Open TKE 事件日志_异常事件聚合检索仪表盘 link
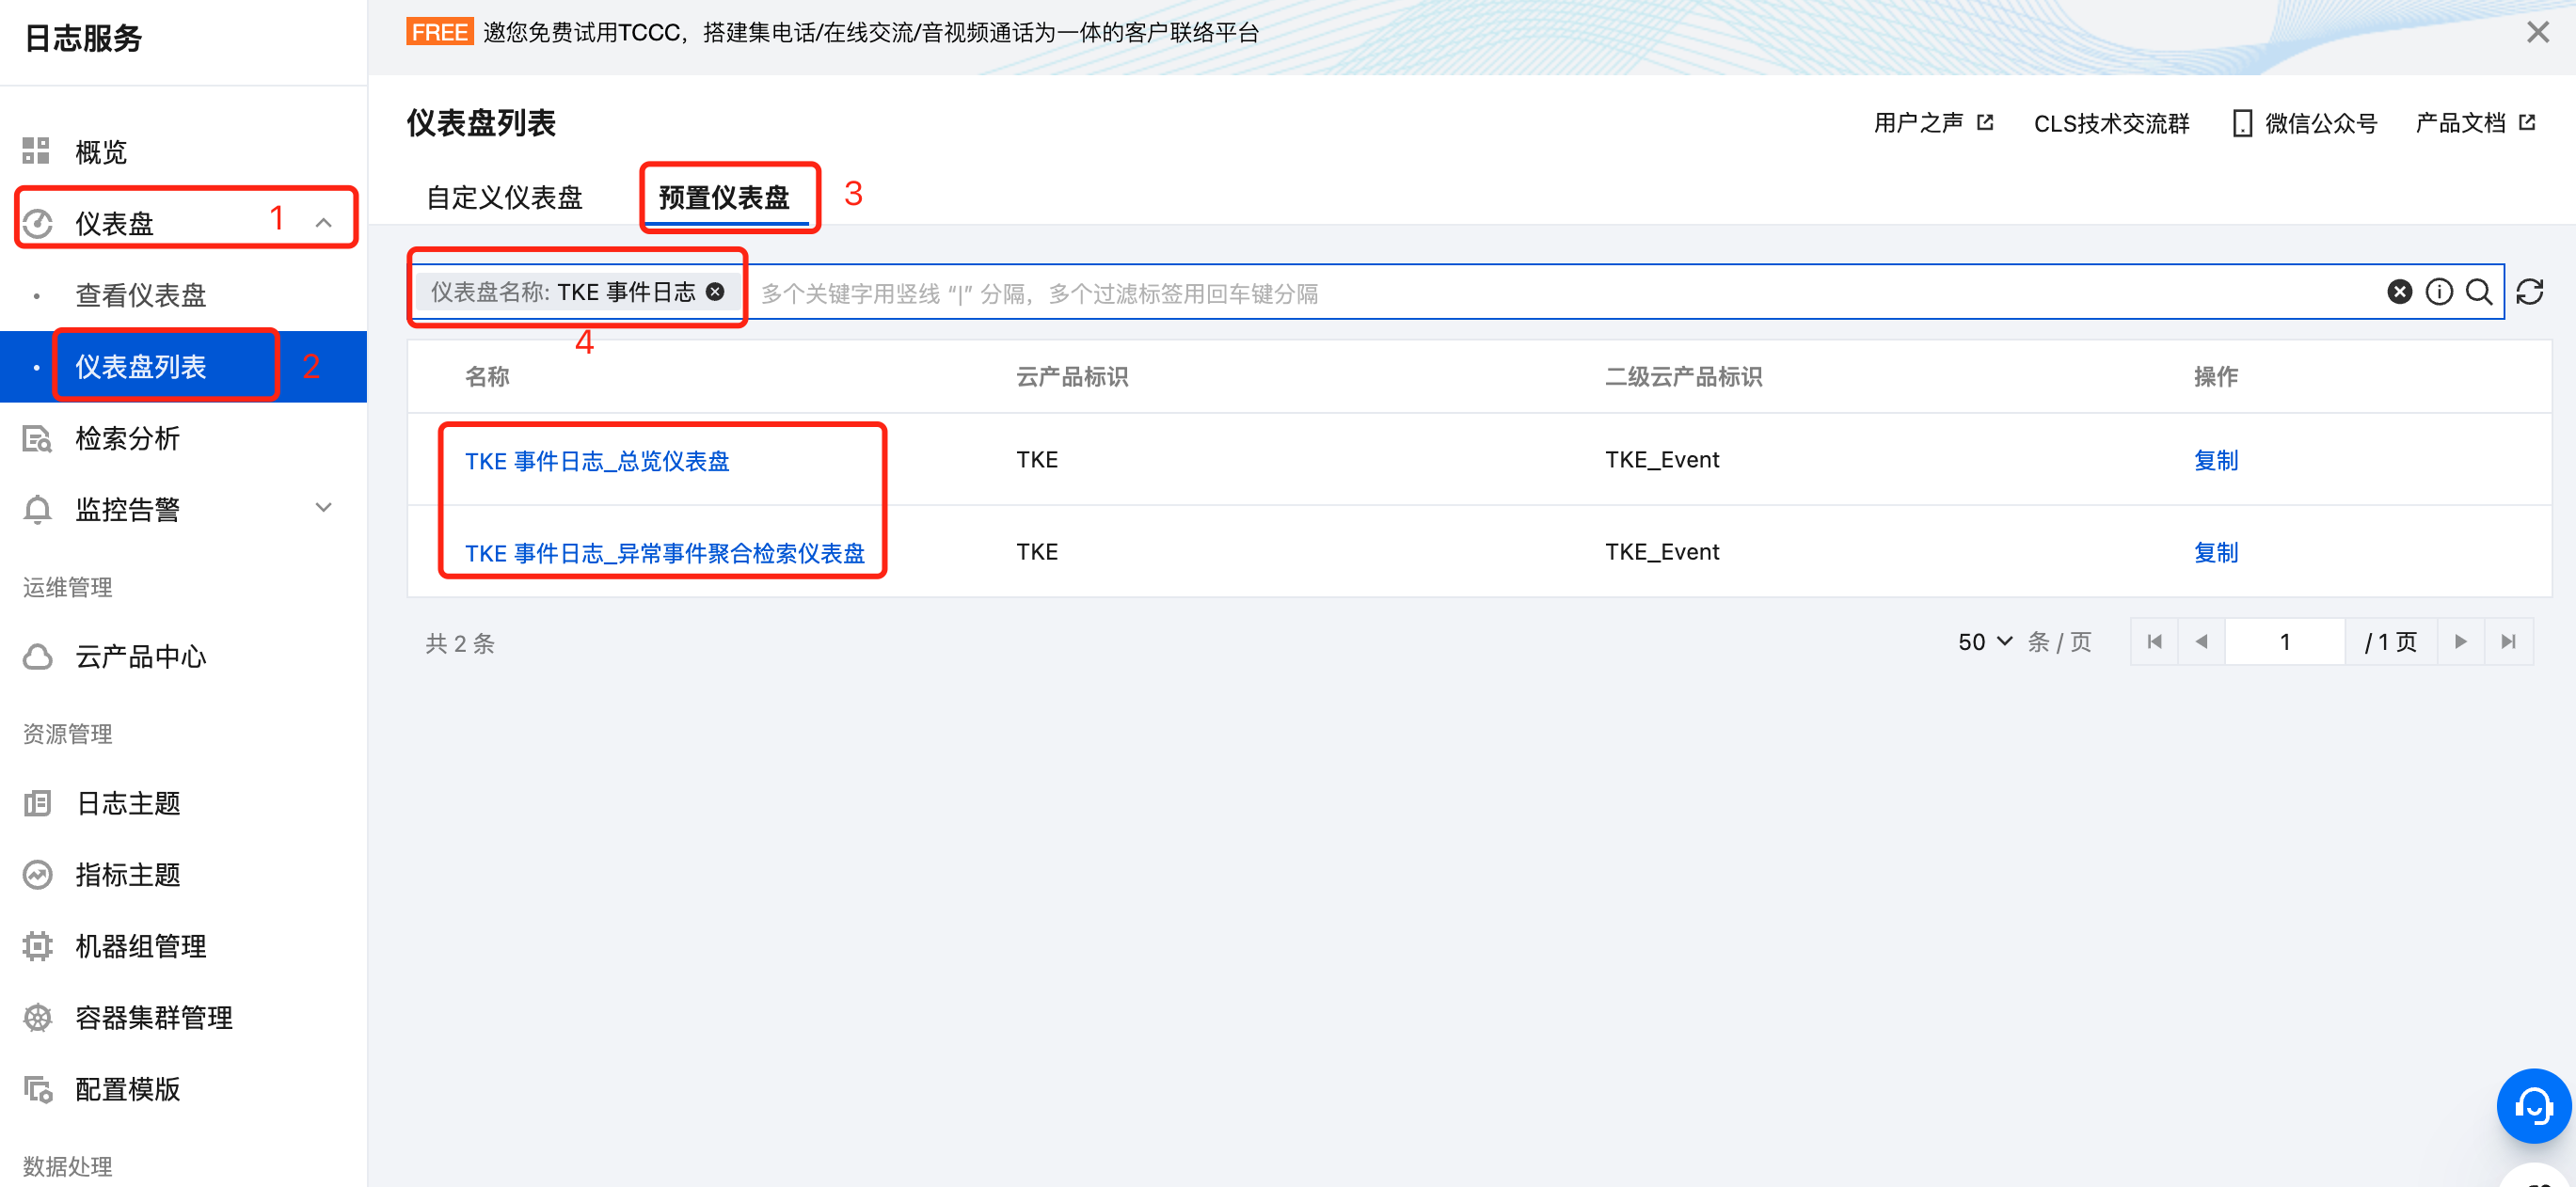The width and height of the screenshot is (2576, 1187). 664,552
